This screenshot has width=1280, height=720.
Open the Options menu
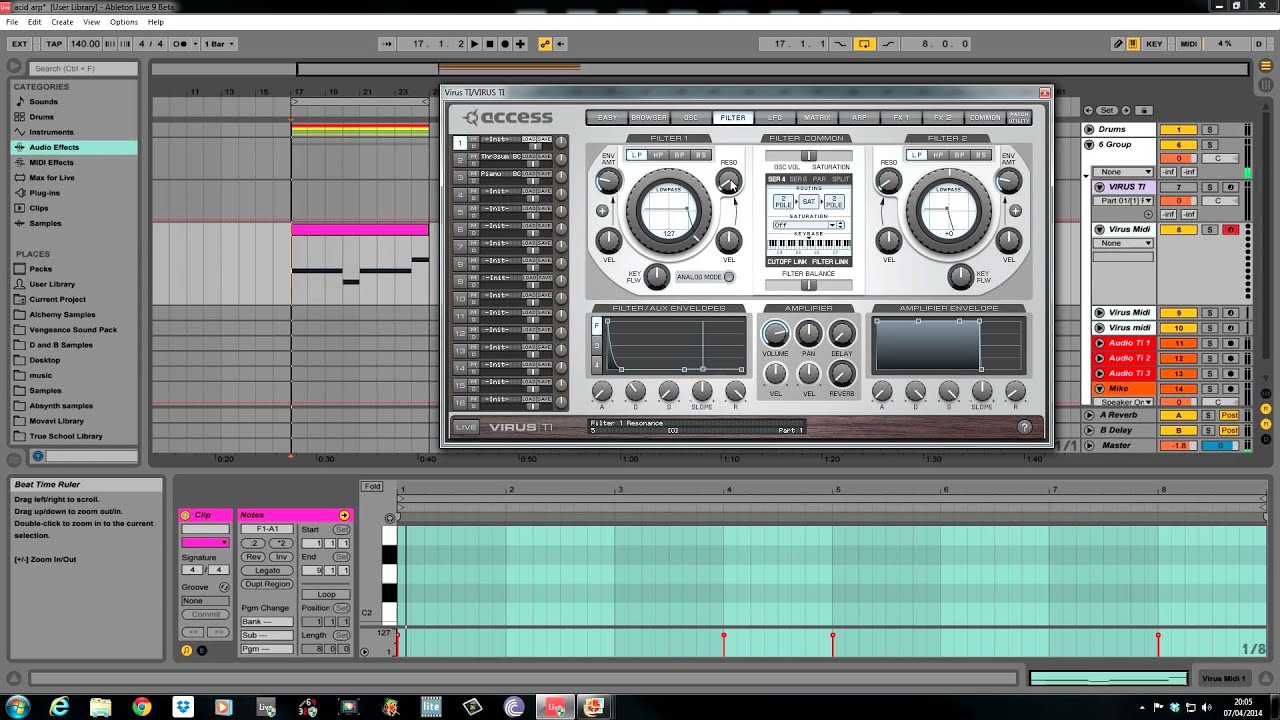(124, 22)
